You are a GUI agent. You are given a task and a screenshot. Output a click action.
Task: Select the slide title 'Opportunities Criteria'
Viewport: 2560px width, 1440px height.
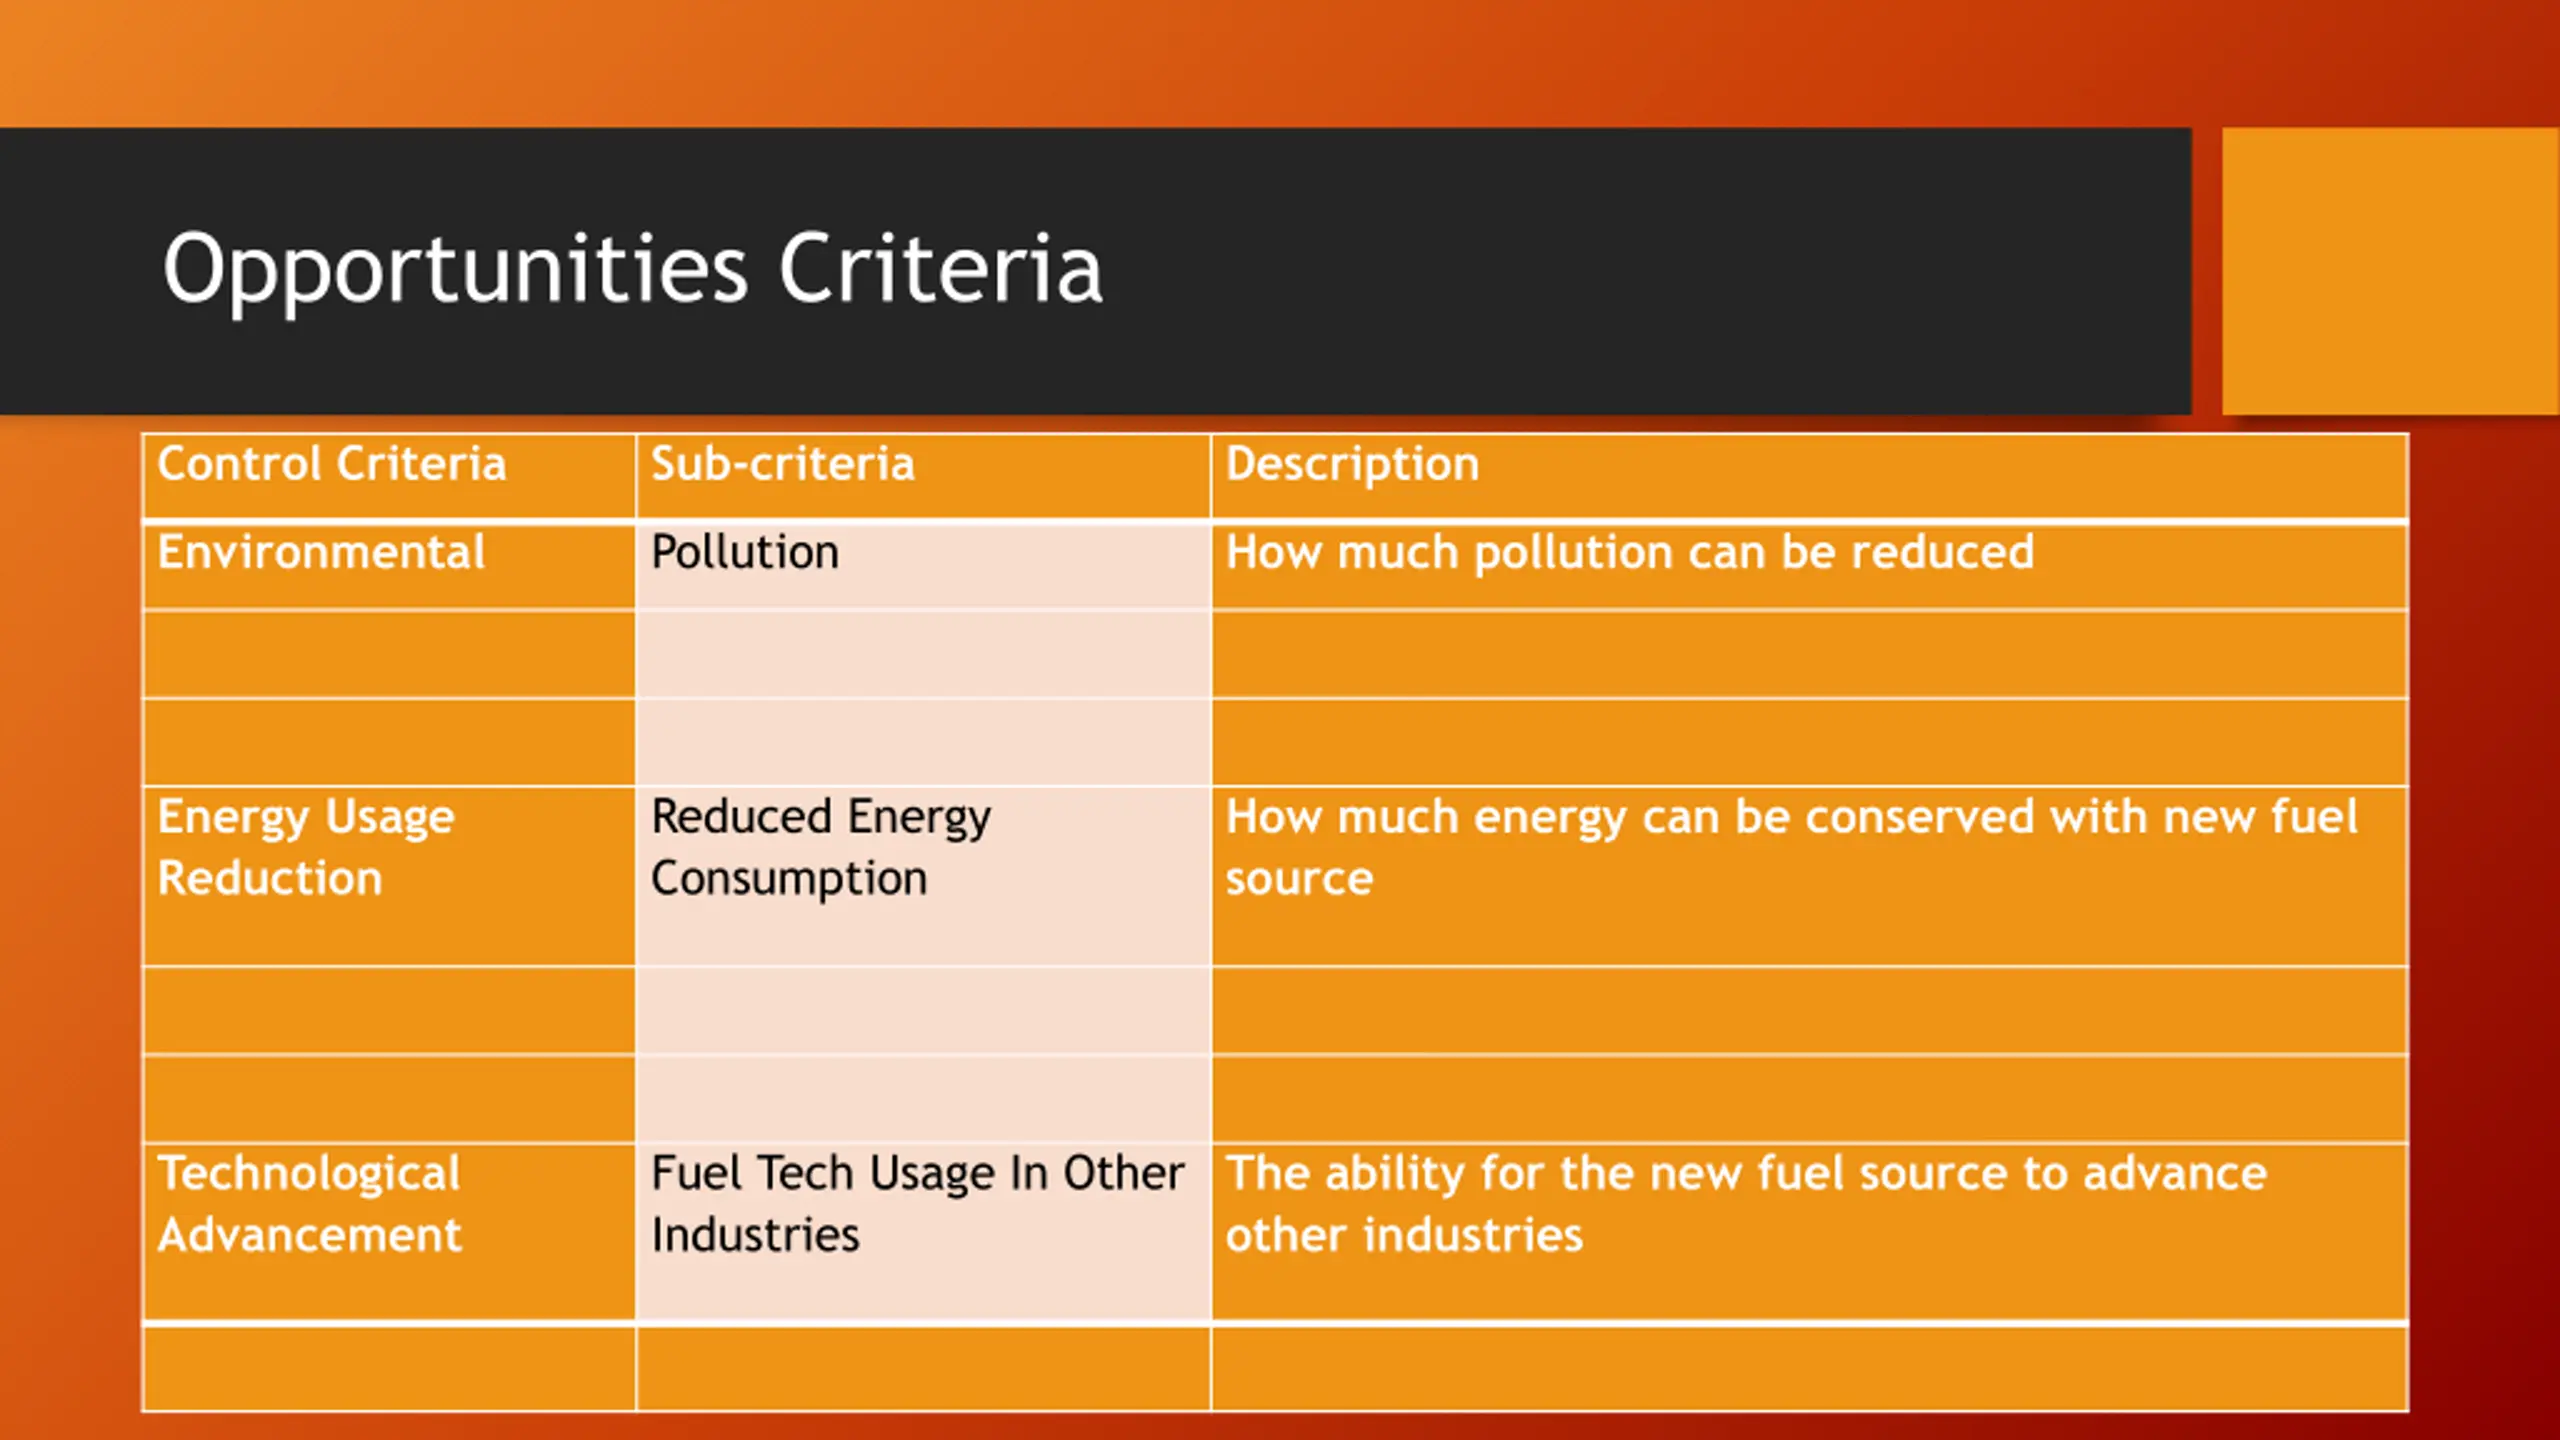tap(632, 268)
